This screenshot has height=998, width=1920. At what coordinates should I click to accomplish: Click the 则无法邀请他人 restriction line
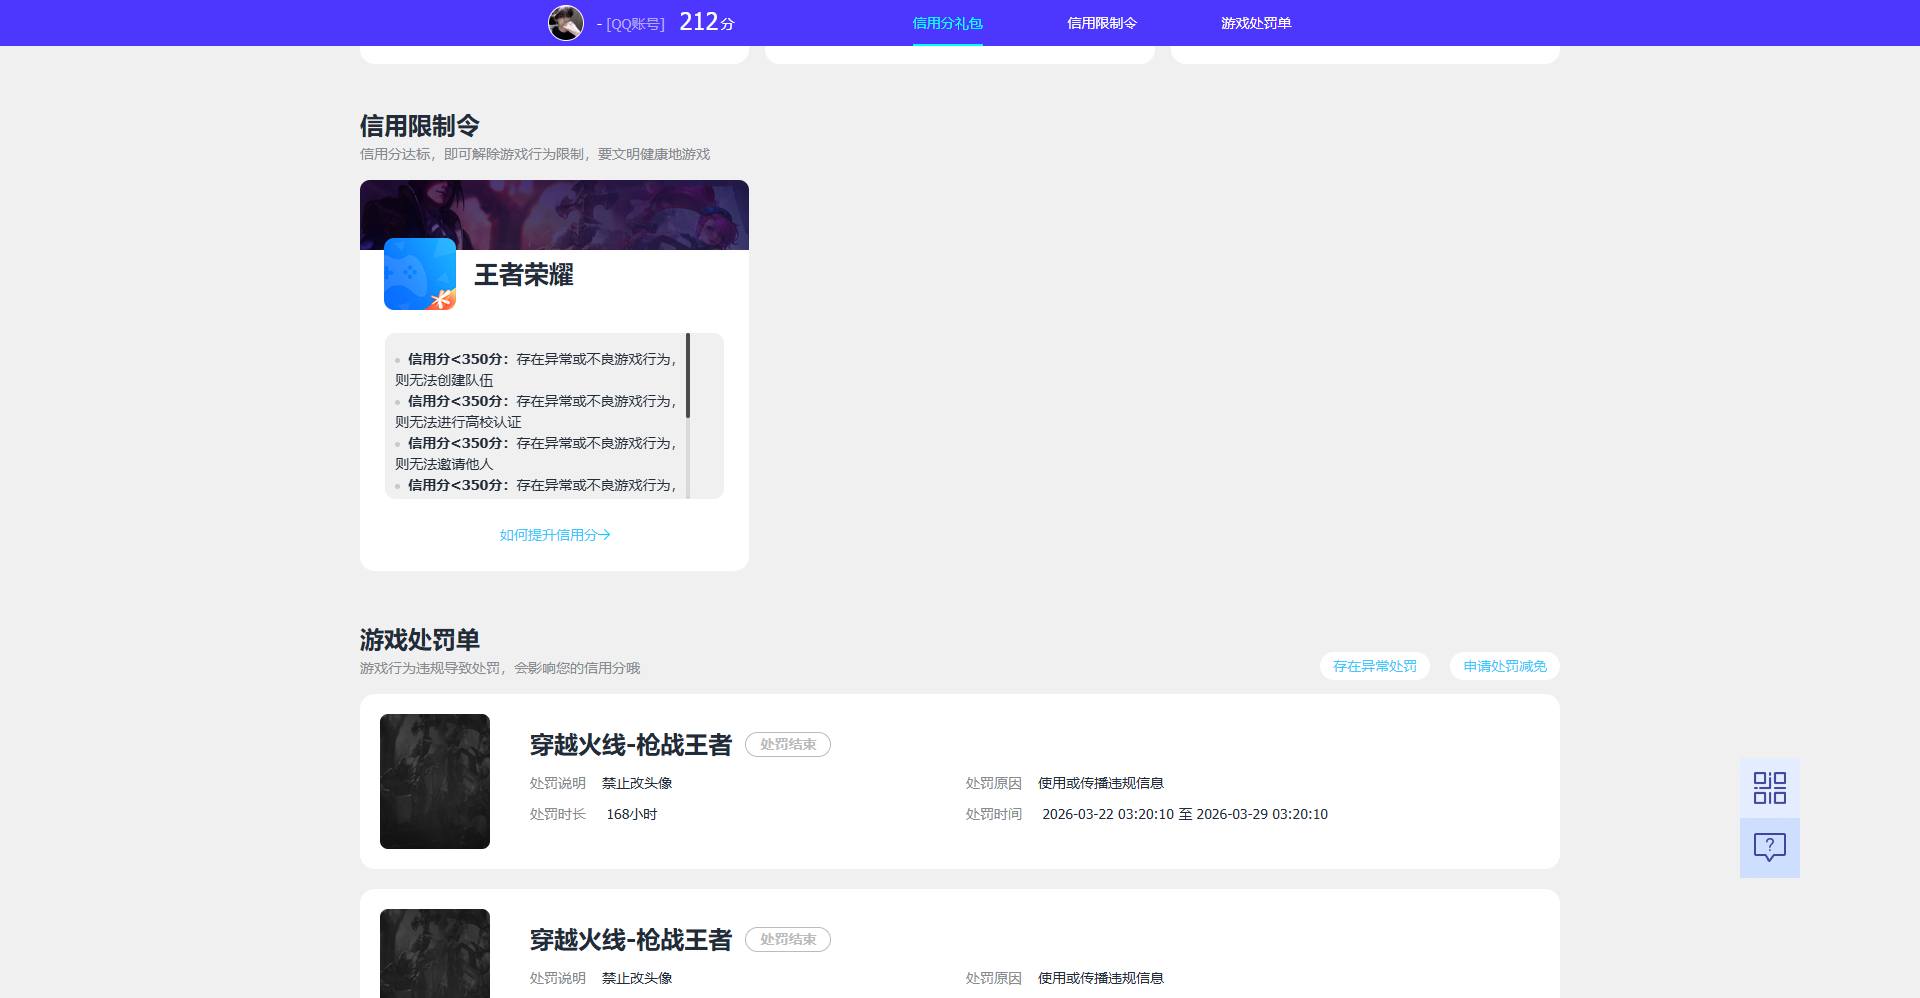click(x=444, y=464)
